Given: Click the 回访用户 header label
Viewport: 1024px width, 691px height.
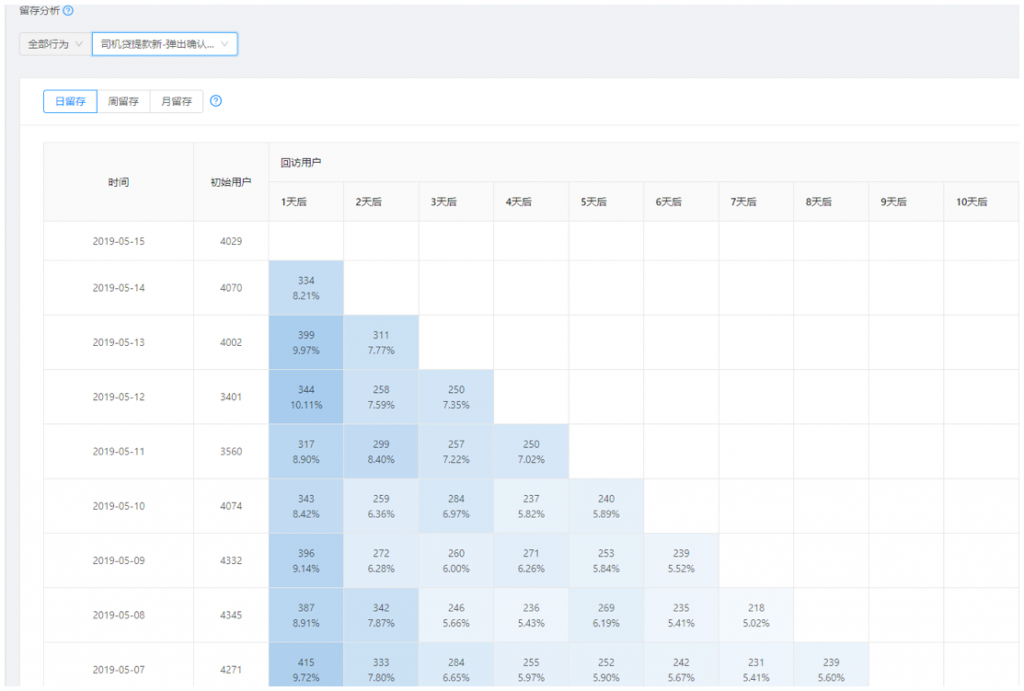Looking at the screenshot, I should [x=301, y=162].
